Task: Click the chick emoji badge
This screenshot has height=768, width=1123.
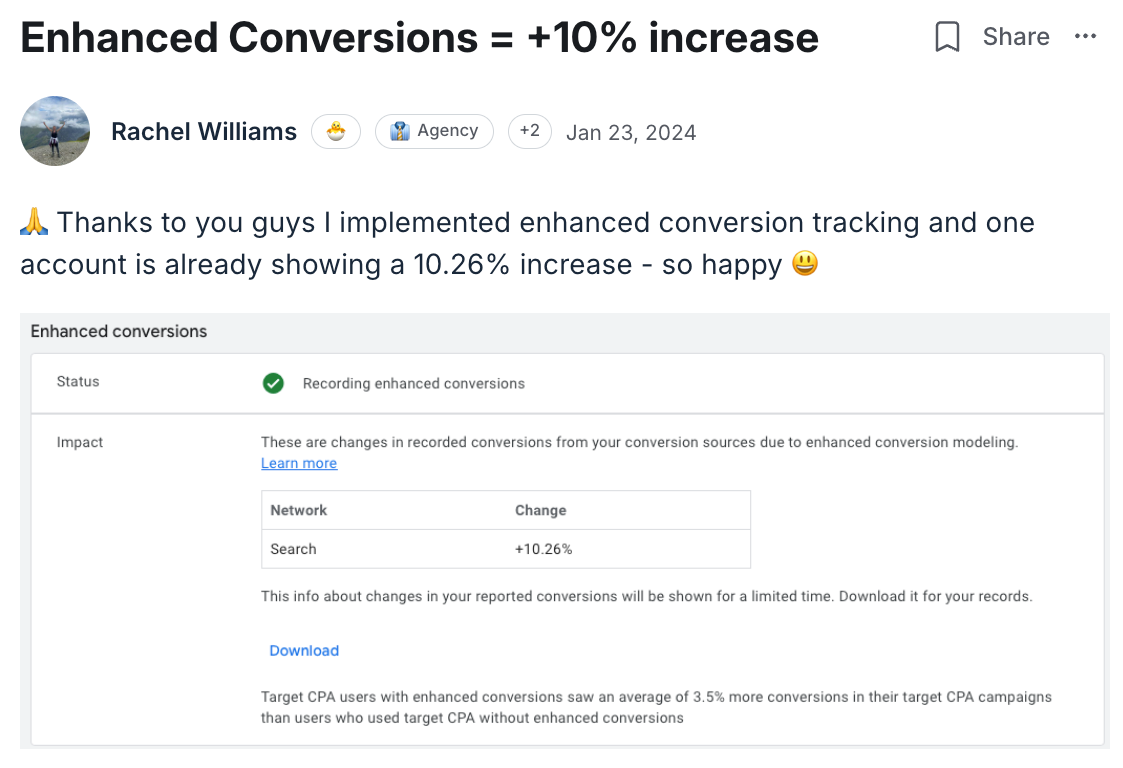Action: pyautogui.click(x=336, y=131)
